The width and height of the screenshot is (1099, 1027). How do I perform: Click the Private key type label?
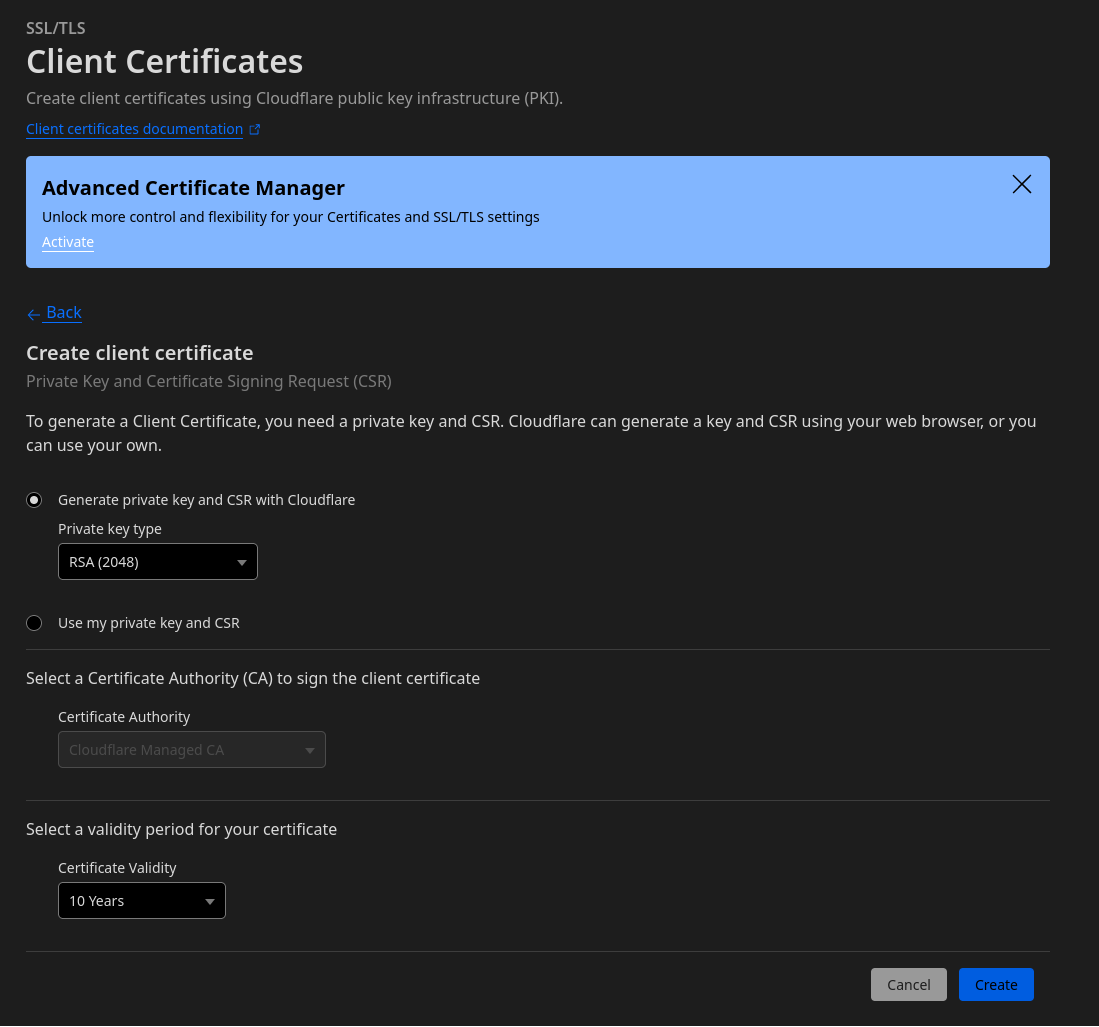(x=110, y=529)
